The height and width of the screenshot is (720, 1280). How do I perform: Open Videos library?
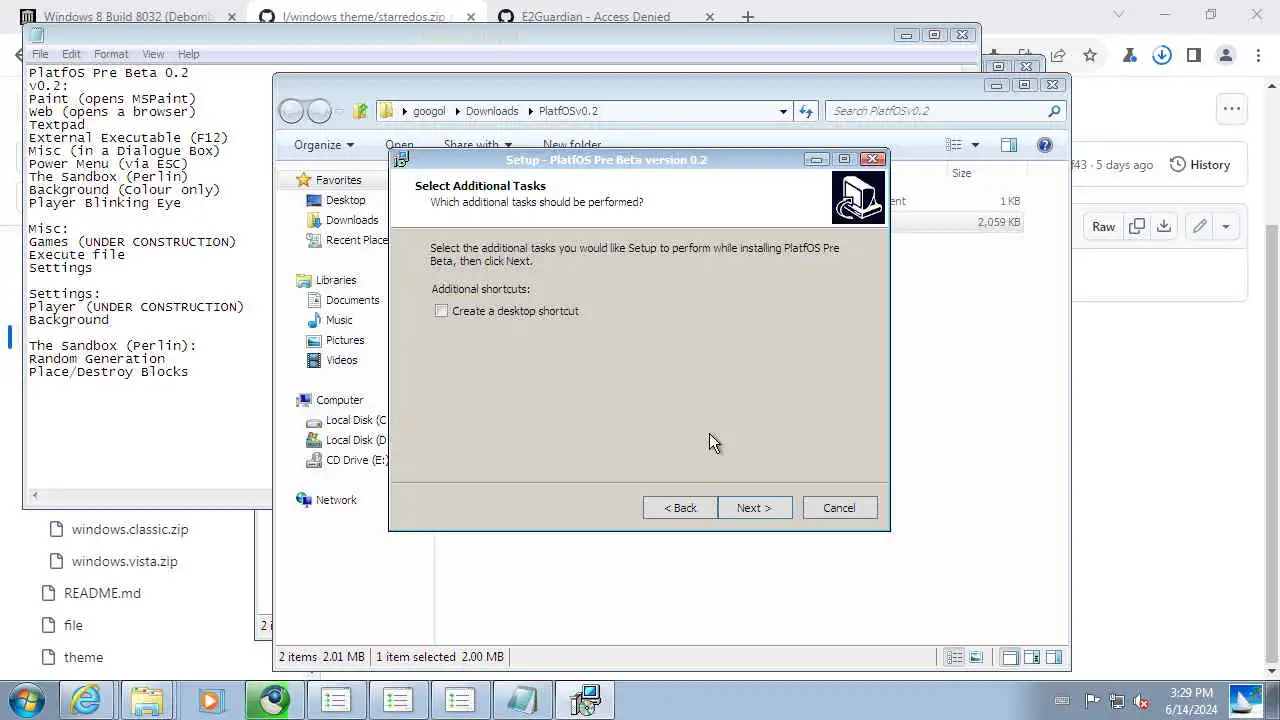click(341, 360)
